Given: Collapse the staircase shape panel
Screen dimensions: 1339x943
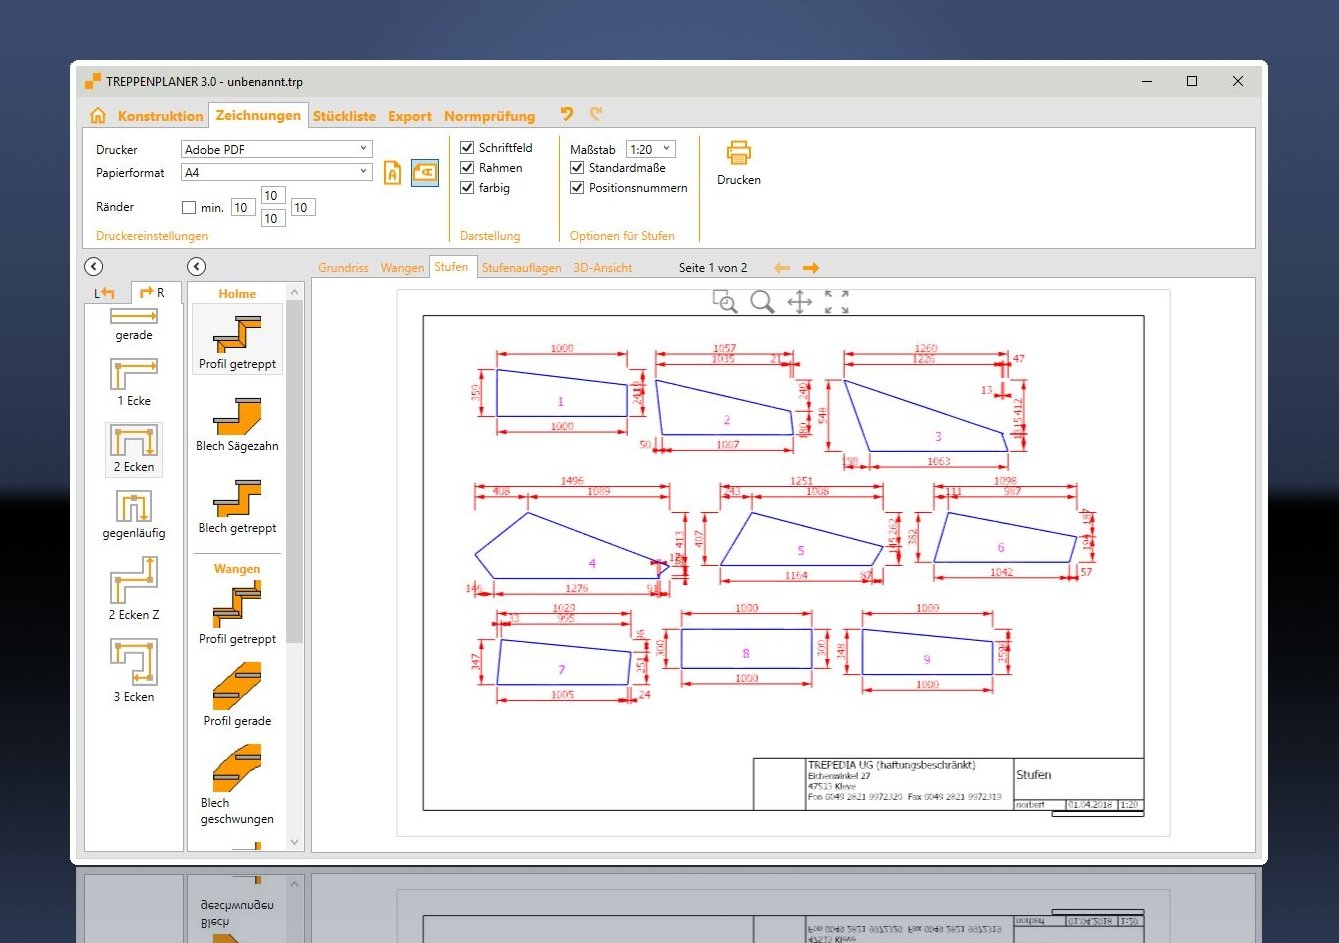Looking at the screenshot, I should pos(94,267).
